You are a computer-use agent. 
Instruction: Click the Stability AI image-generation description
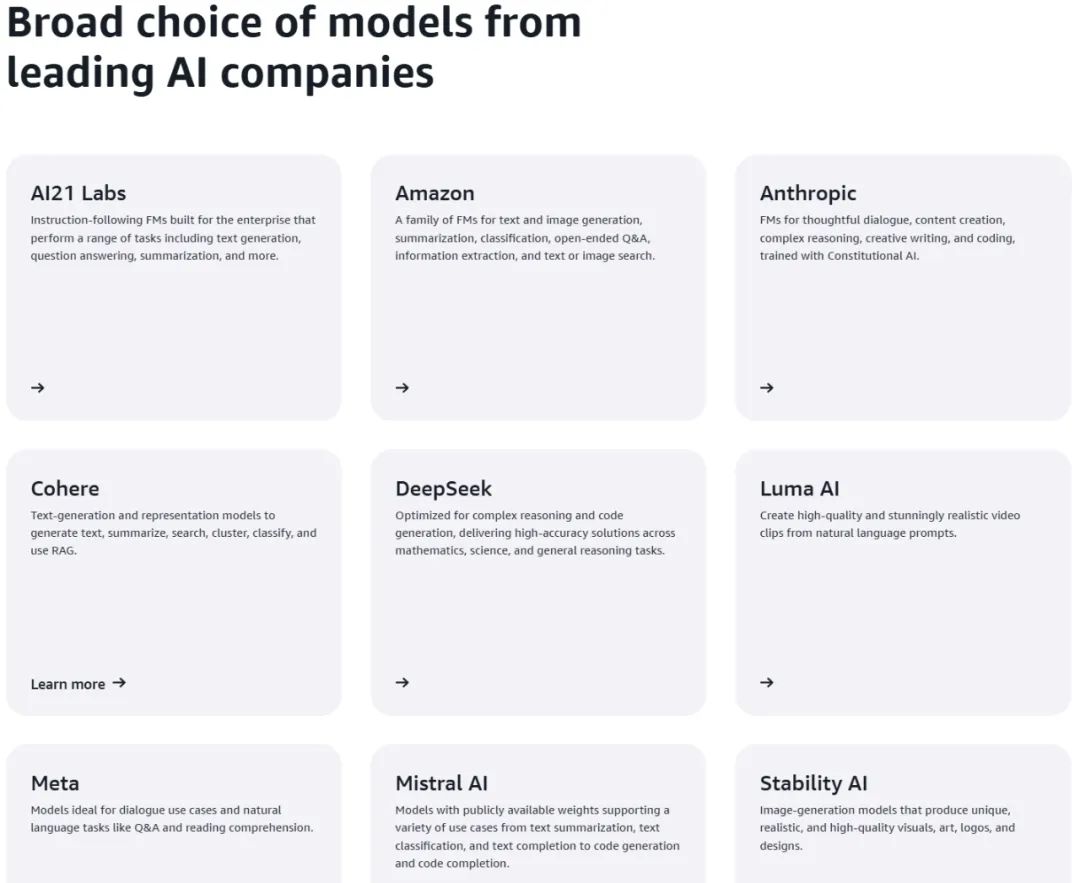[x=887, y=827]
